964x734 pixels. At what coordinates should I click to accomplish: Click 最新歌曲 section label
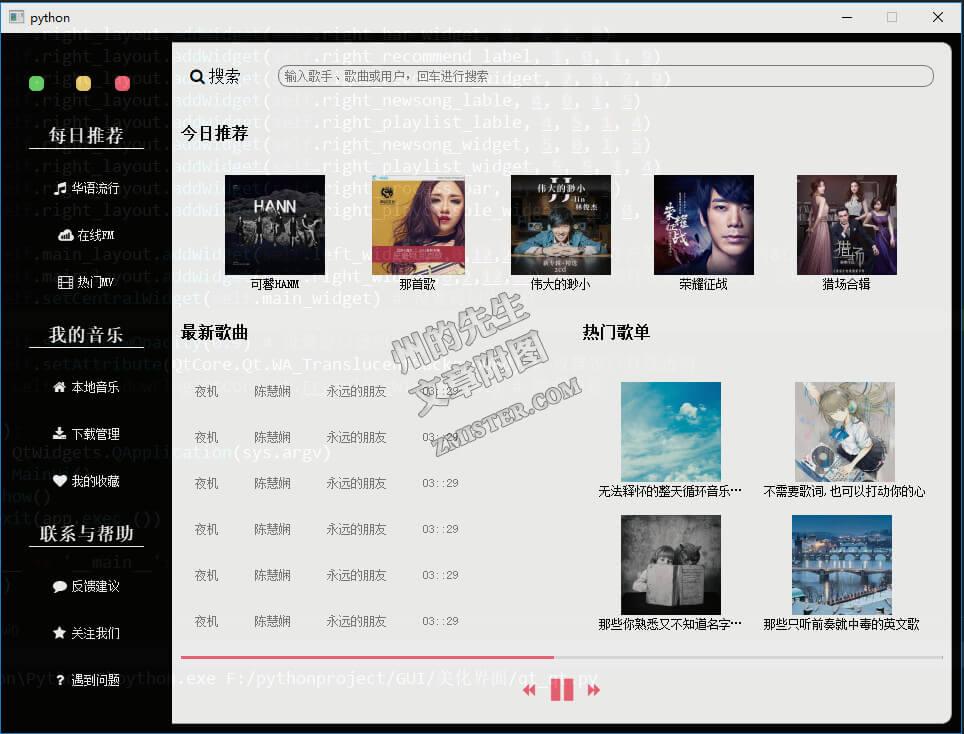point(214,333)
